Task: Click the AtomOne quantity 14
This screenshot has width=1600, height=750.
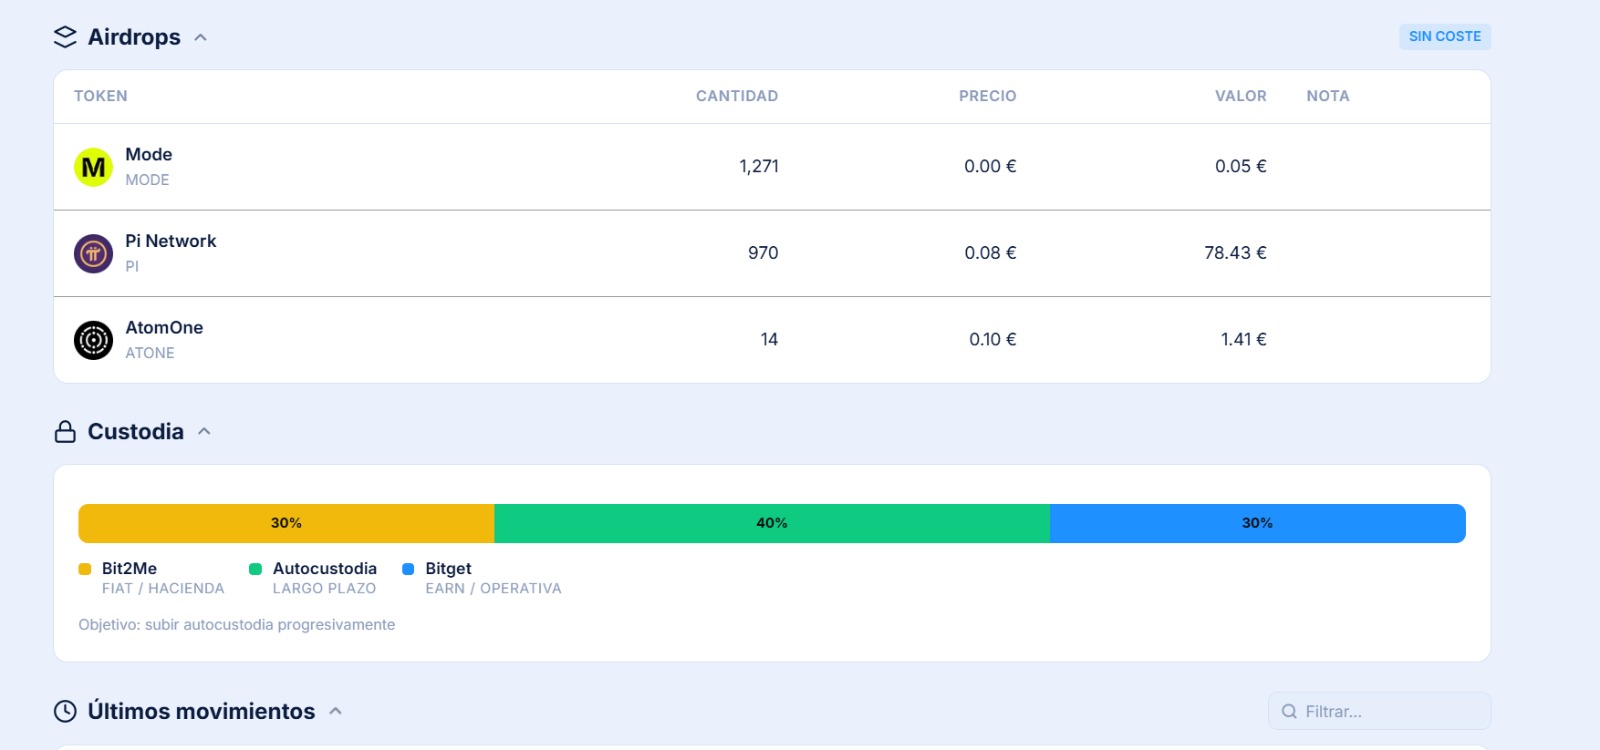Action: click(769, 339)
